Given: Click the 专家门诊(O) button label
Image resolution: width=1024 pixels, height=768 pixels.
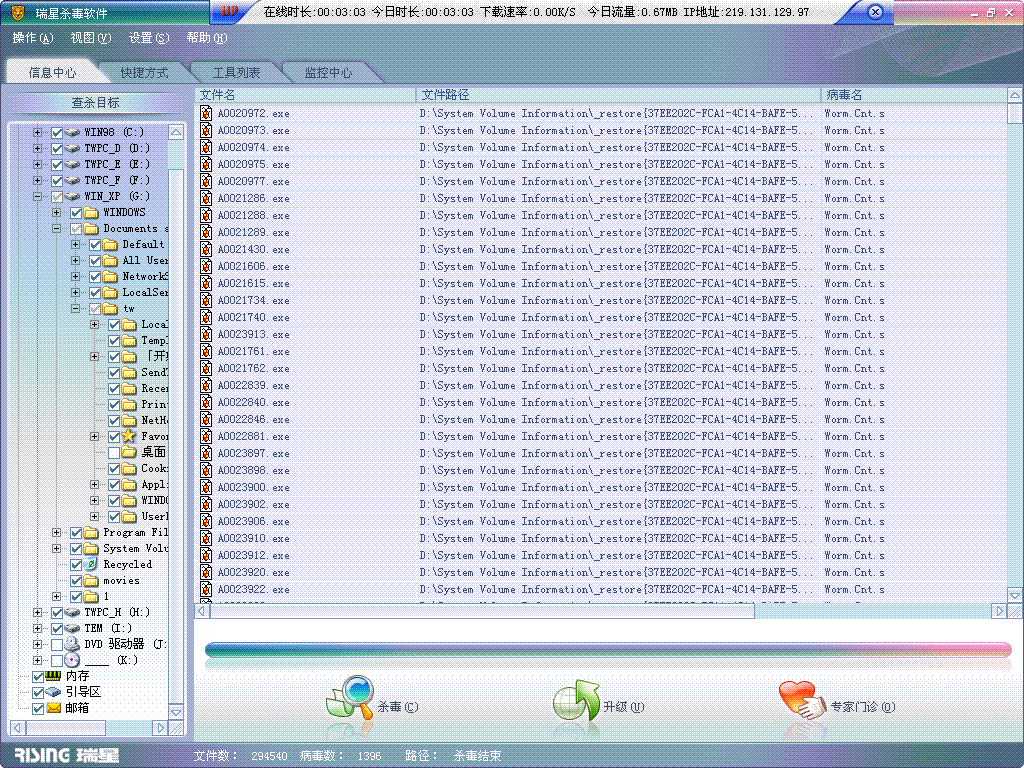Looking at the screenshot, I should coord(863,707).
